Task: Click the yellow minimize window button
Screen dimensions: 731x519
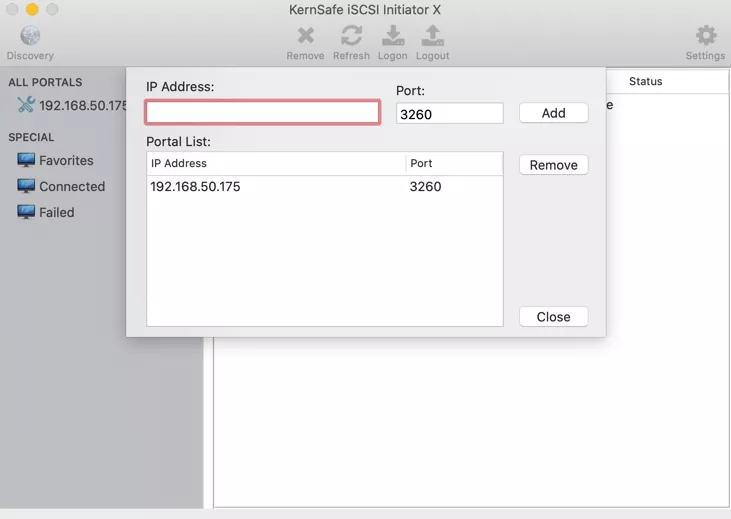Action: point(32,9)
